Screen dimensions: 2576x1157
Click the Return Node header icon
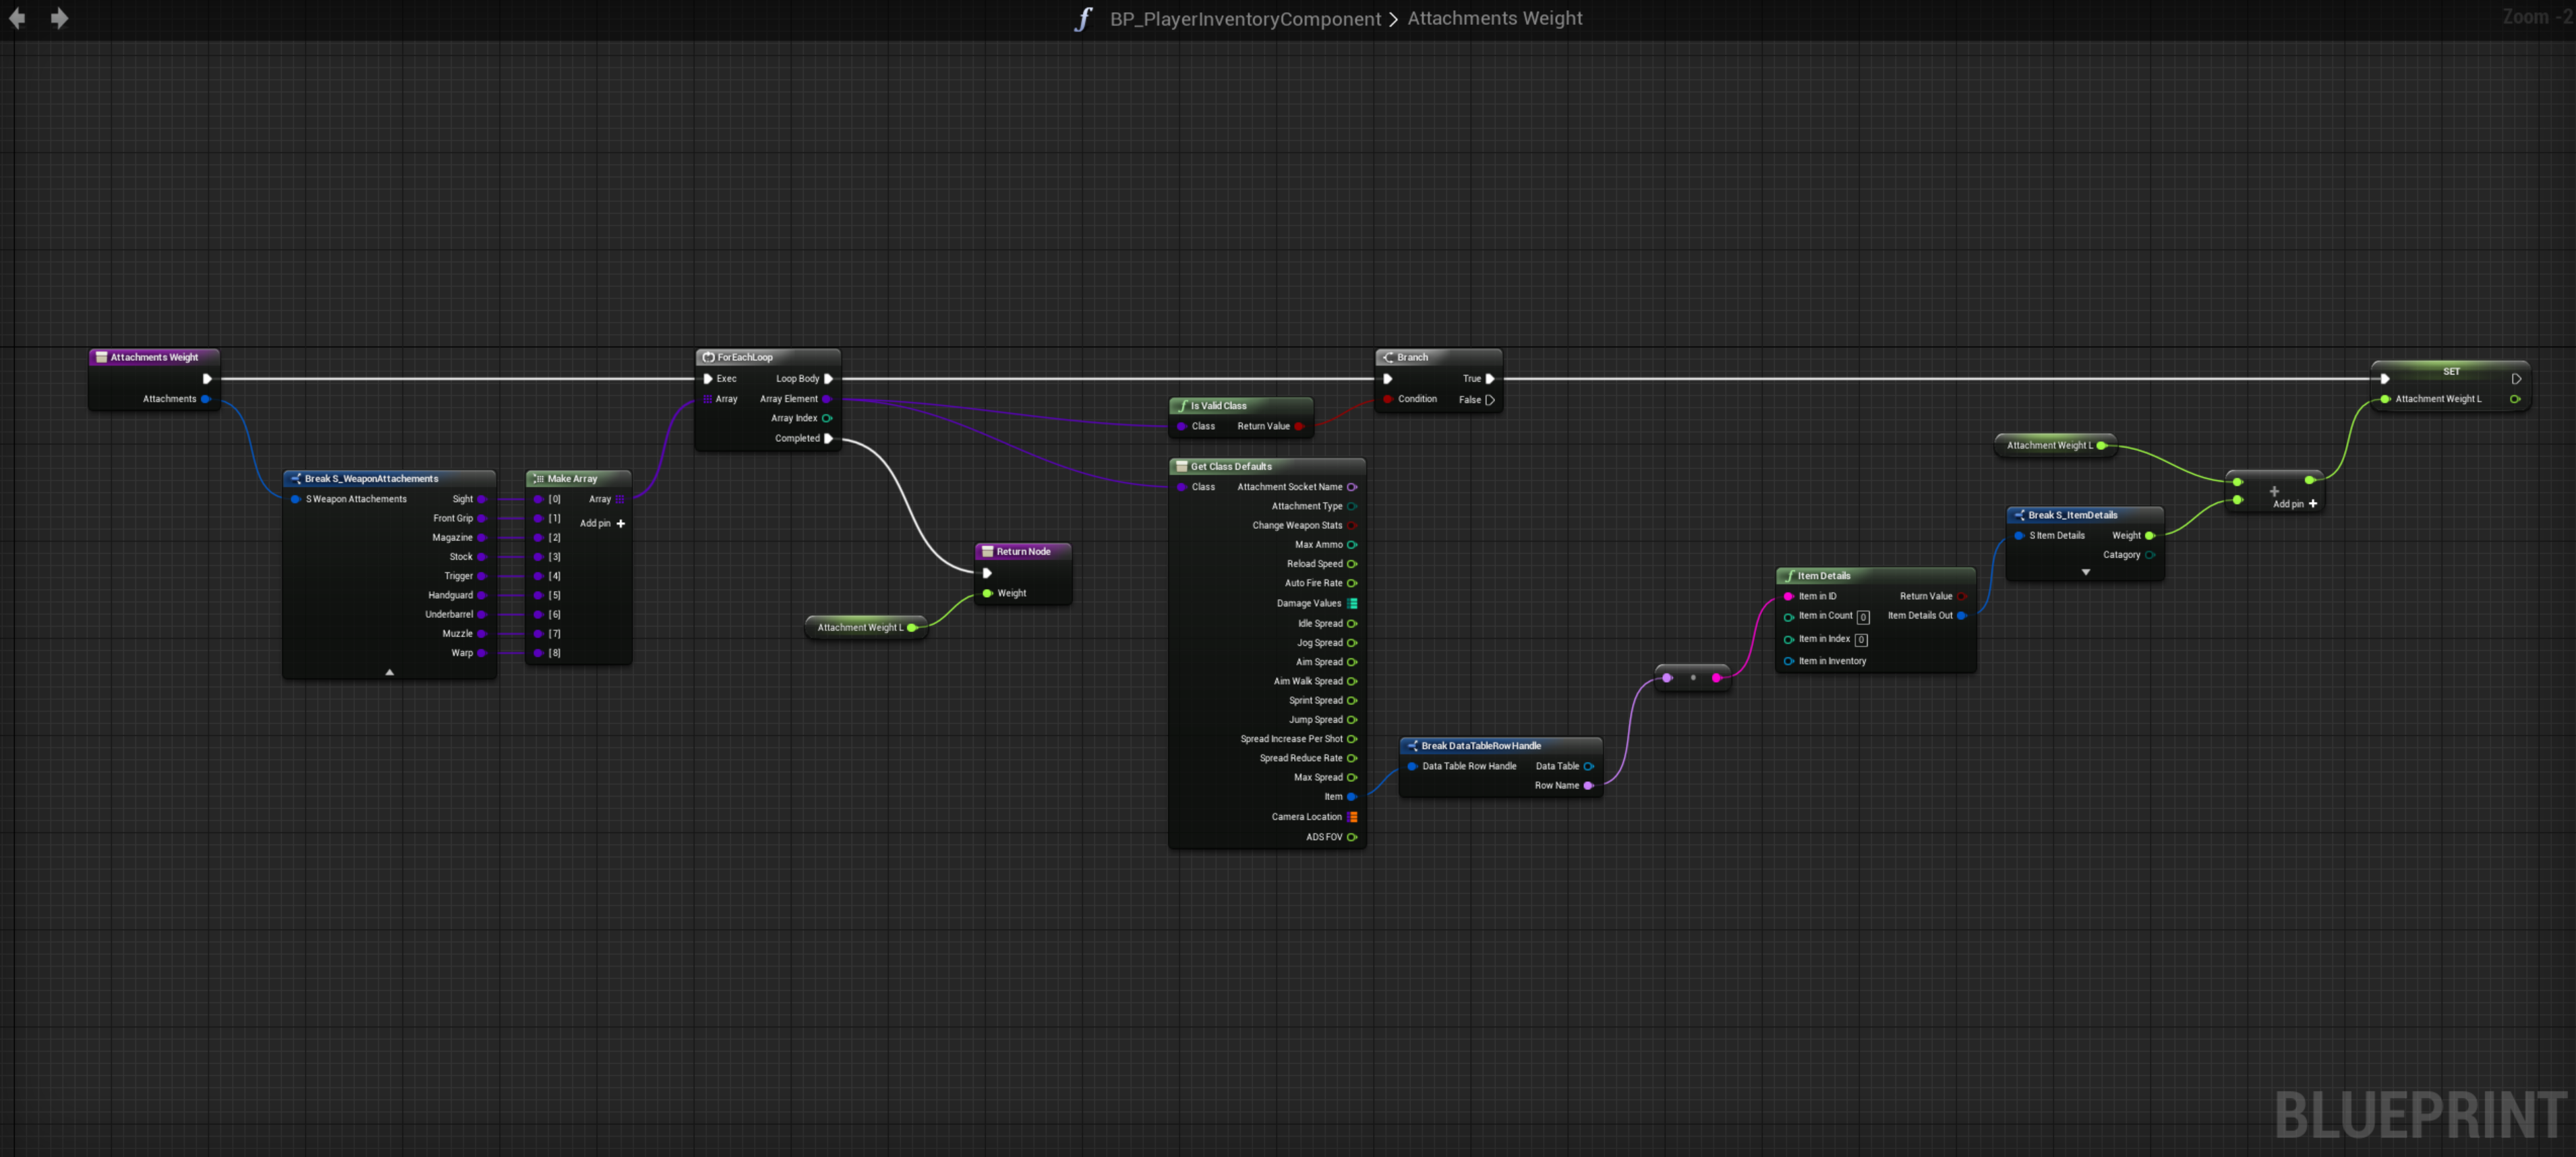pyautogui.click(x=987, y=552)
